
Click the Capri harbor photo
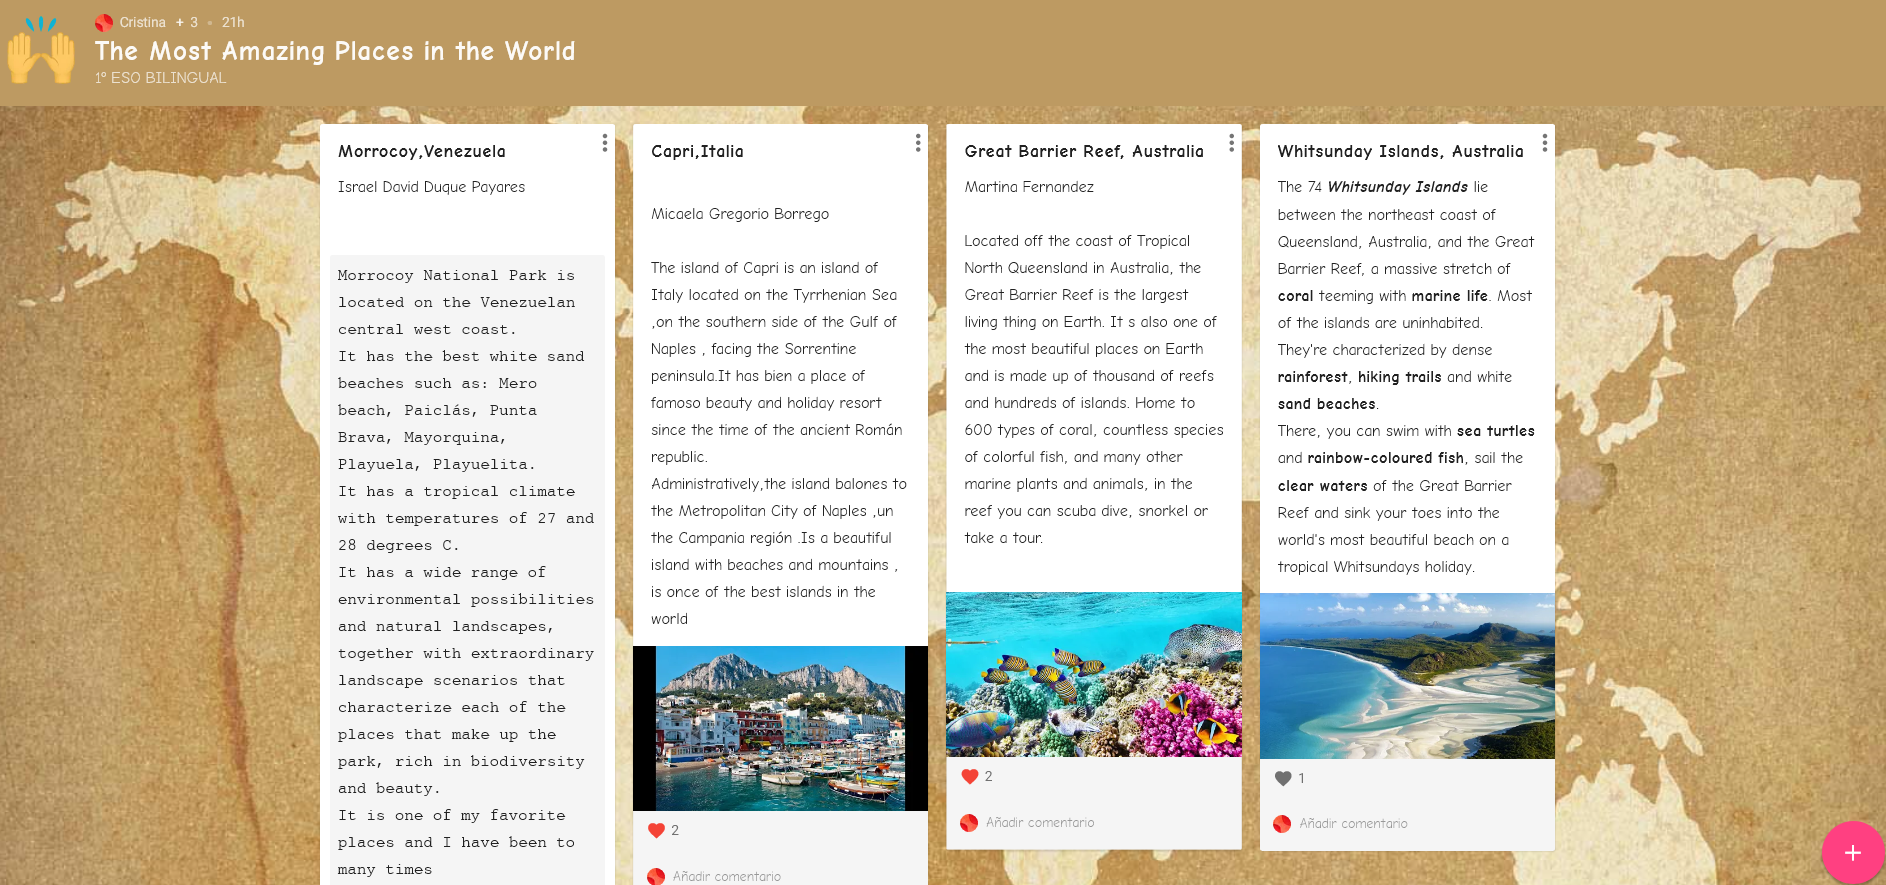pos(780,728)
